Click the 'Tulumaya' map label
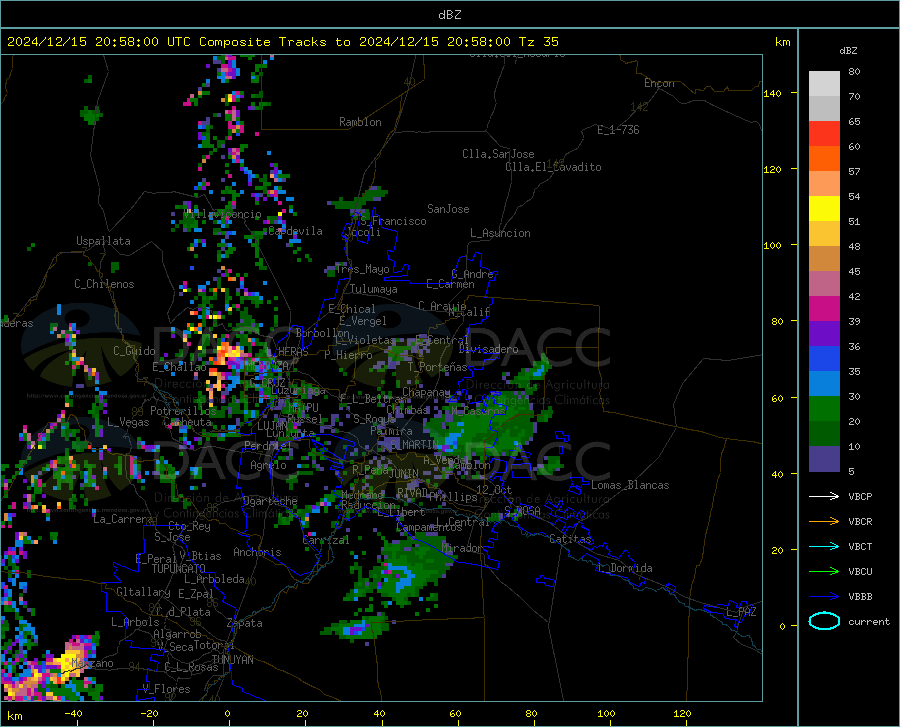This screenshot has width=900, height=727. click(x=374, y=289)
